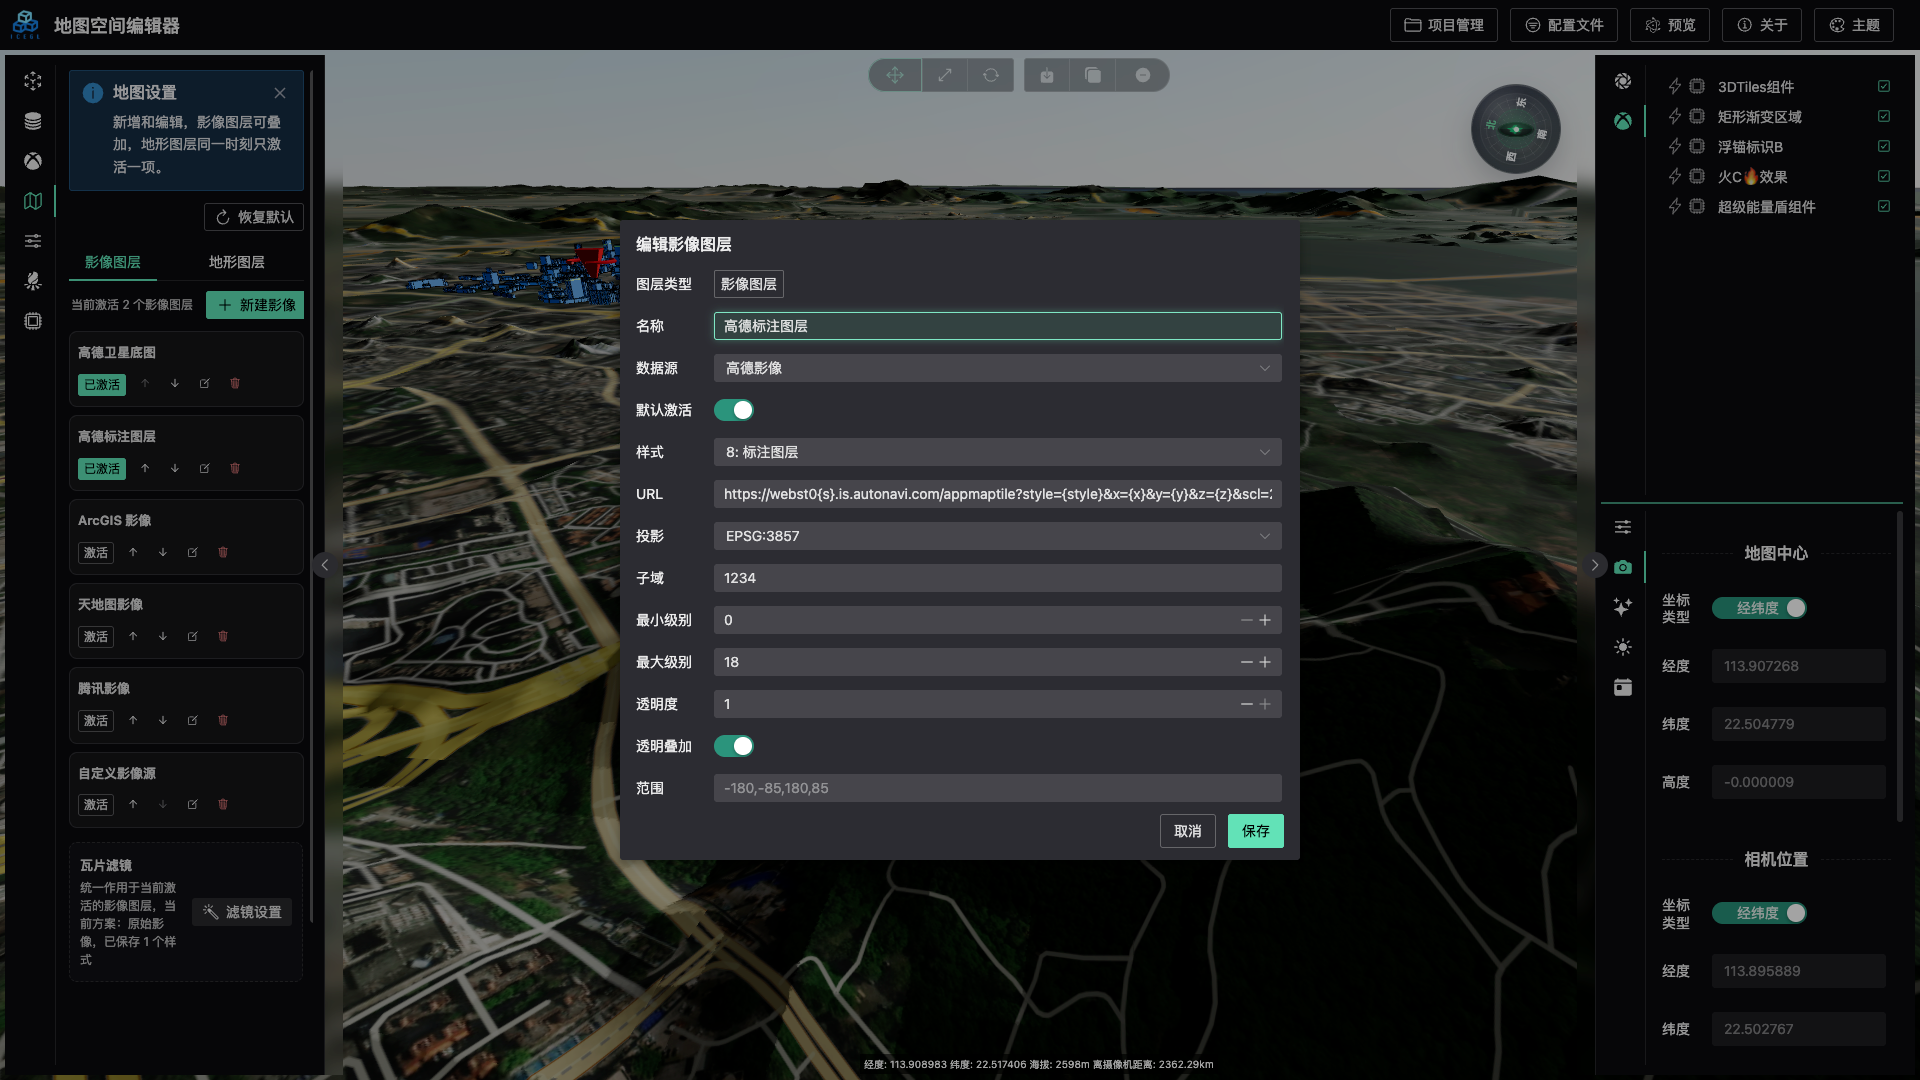Image resolution: width=1920 pixels, height=1080 pixels.
Task: Click the 保存 button
Action: (x=1255, y=831)
